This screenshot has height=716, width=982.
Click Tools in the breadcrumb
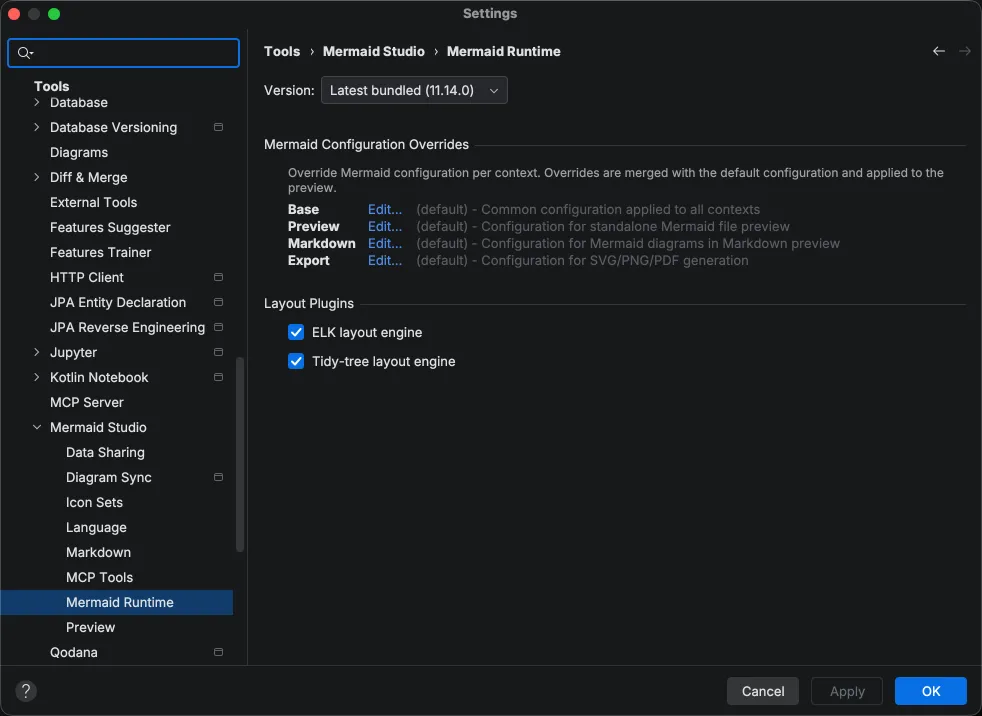pos(282,51)
